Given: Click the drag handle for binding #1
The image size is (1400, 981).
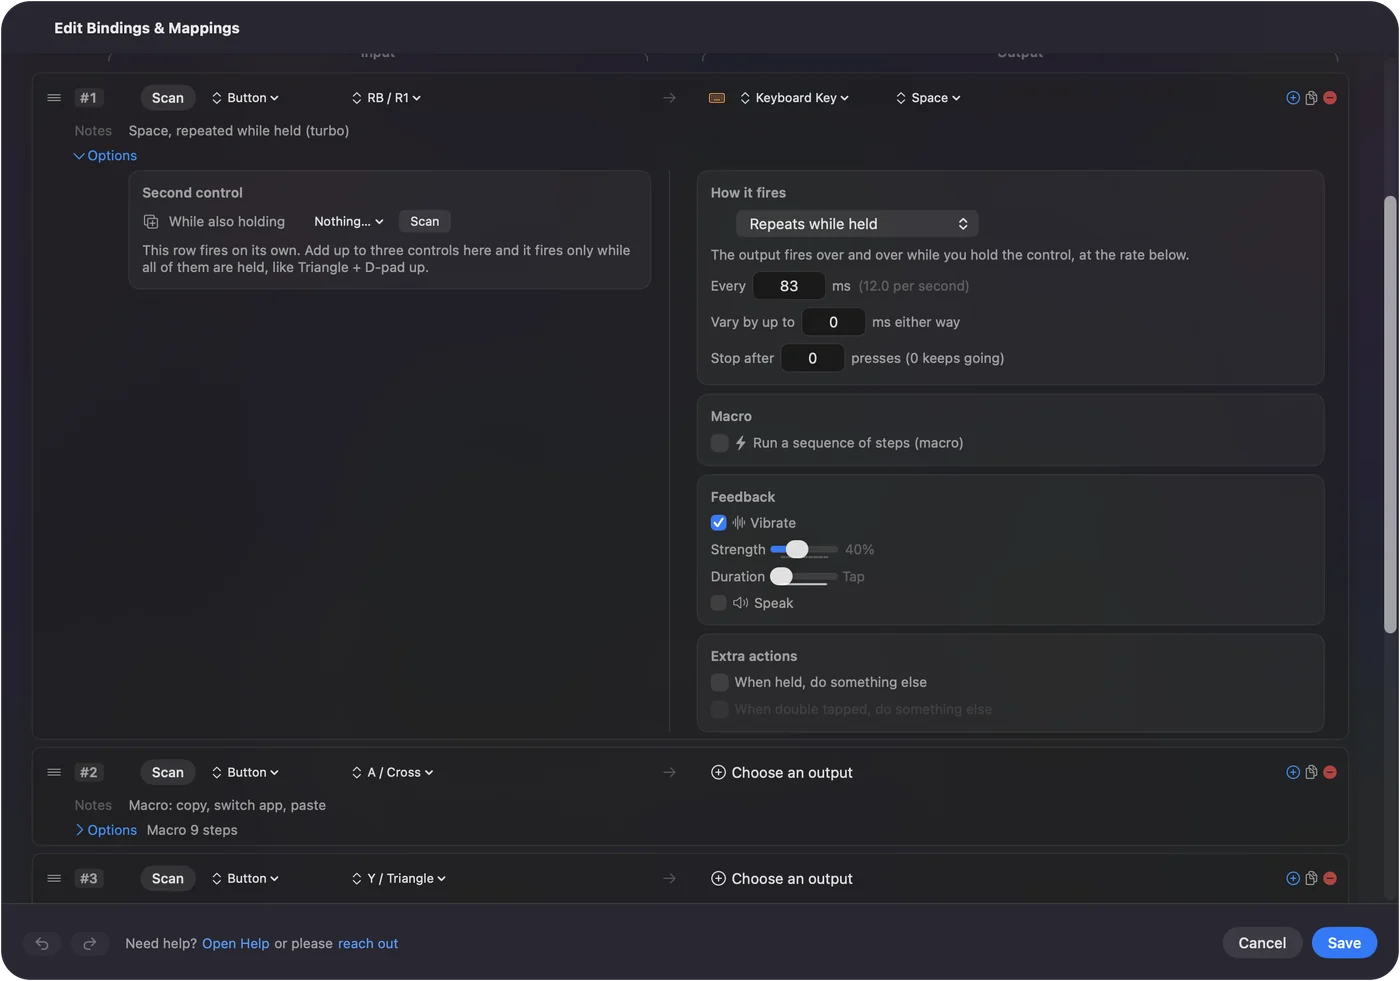Looking at the screenshot, I should coord(54,98).
